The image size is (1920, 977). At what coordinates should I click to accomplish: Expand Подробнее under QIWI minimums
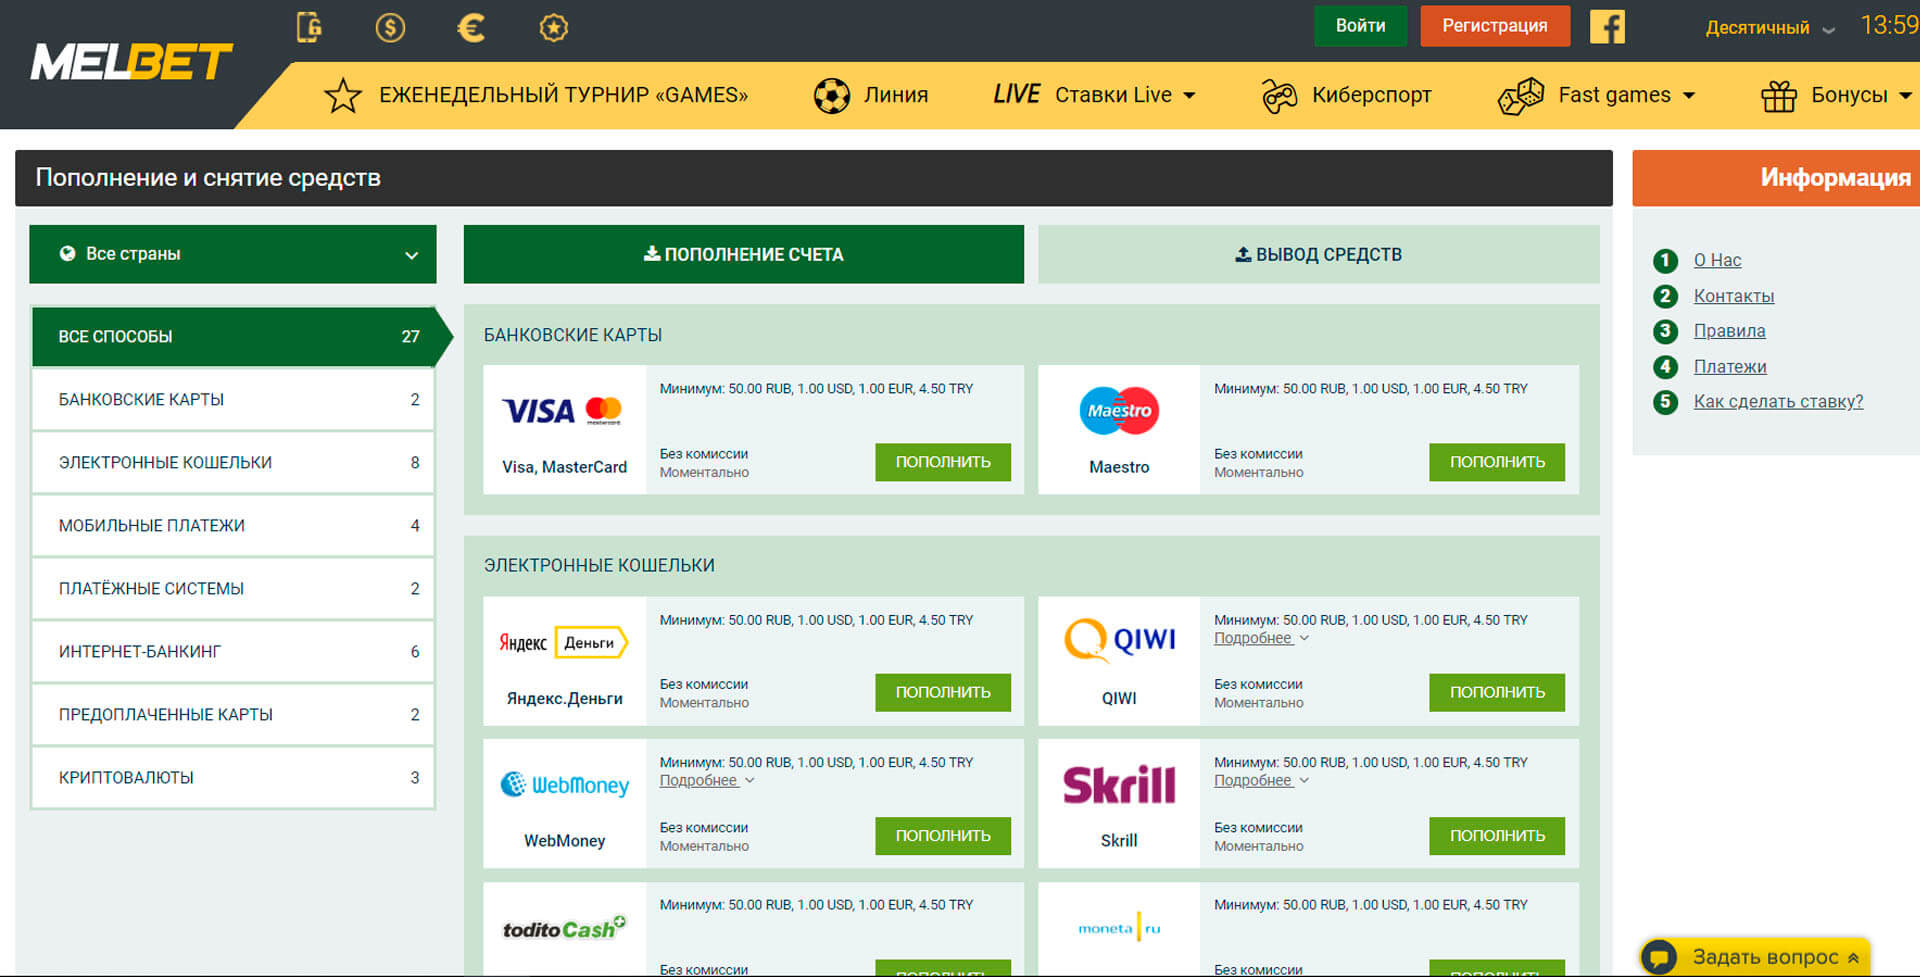[x=1261, y=638]
